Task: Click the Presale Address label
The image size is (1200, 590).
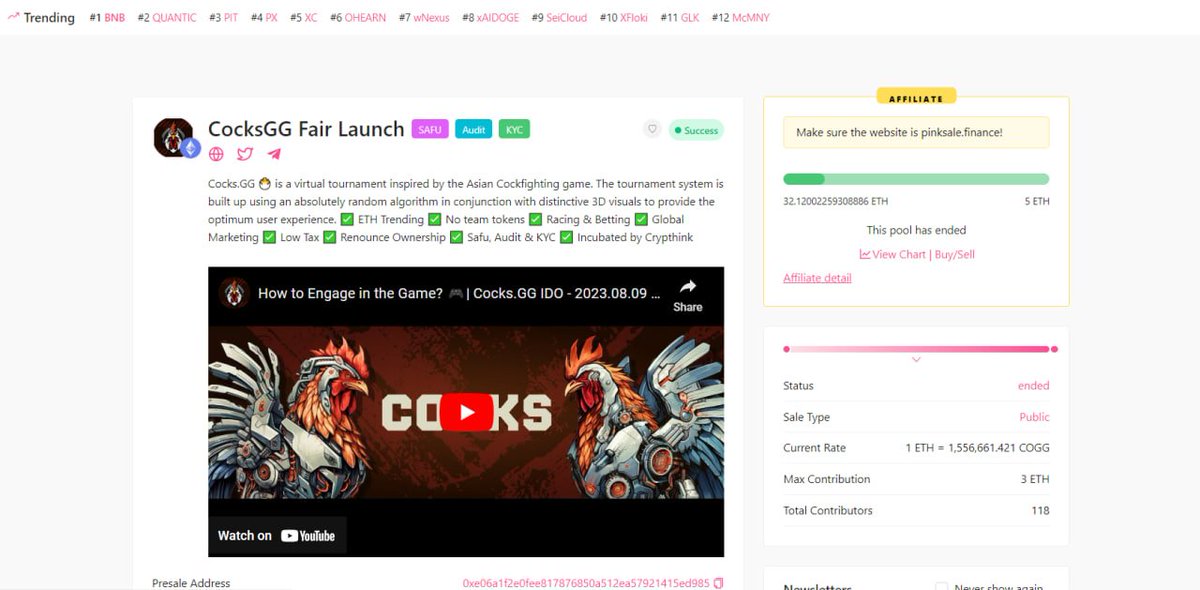Action: coord(191,583)
